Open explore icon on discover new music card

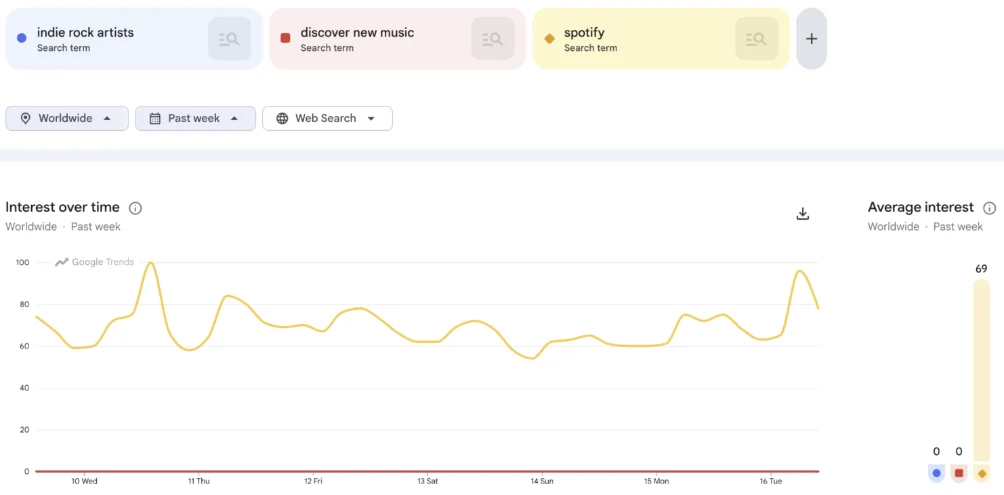pos(492,39)
